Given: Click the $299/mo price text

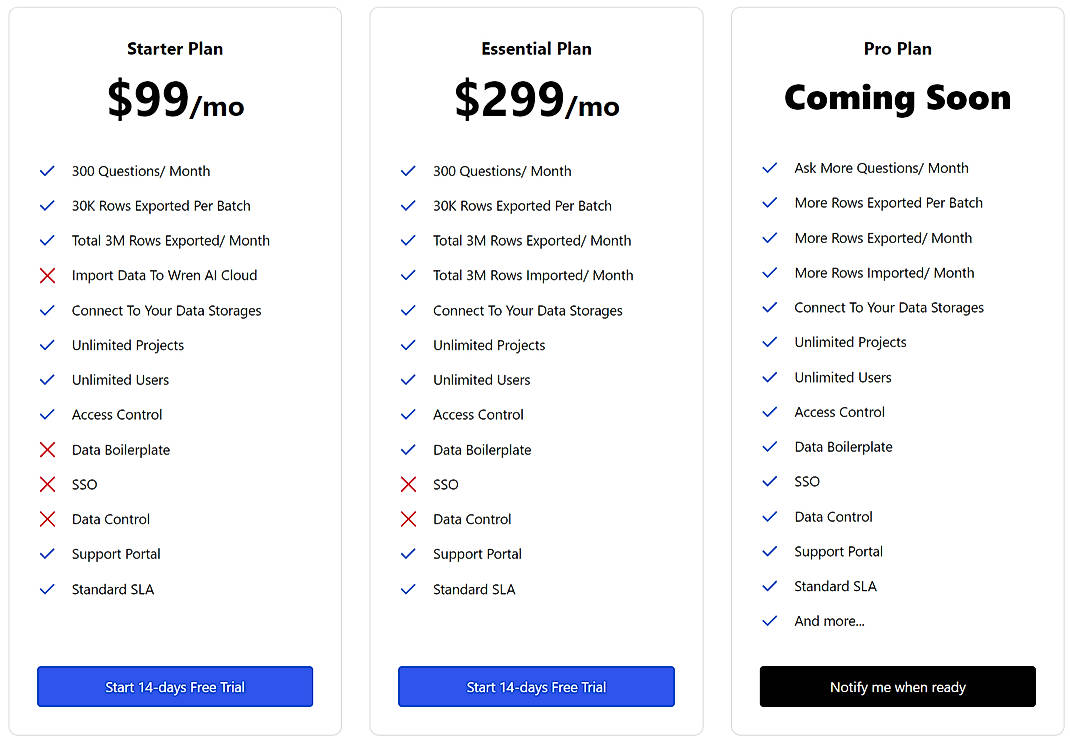Looking at the screenshot, I should click(536, 103).
